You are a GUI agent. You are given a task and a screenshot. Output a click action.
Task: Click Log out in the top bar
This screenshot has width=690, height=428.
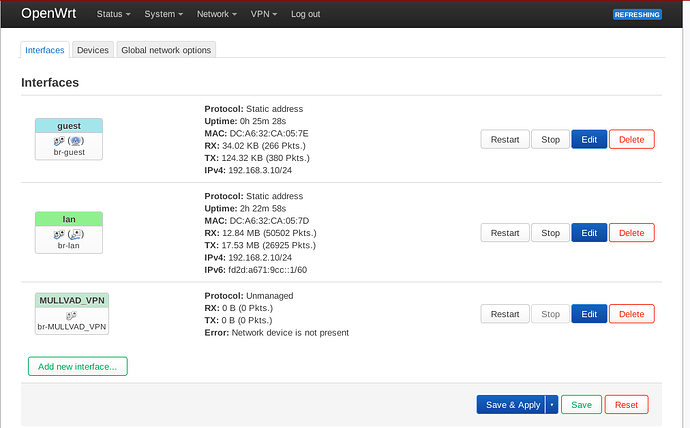pyautogui.click(x=305, y=14)
